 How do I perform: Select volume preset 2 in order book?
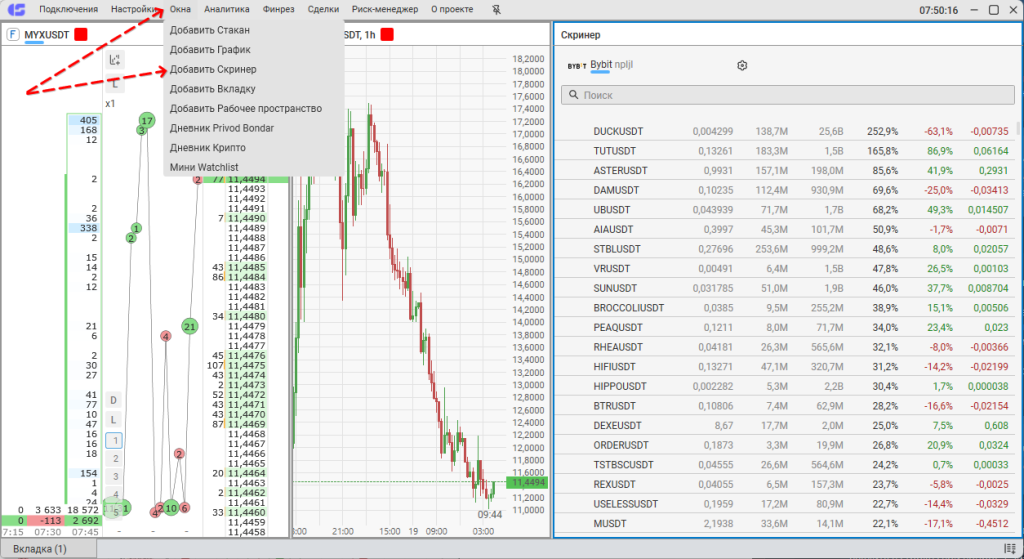point(115,458)
